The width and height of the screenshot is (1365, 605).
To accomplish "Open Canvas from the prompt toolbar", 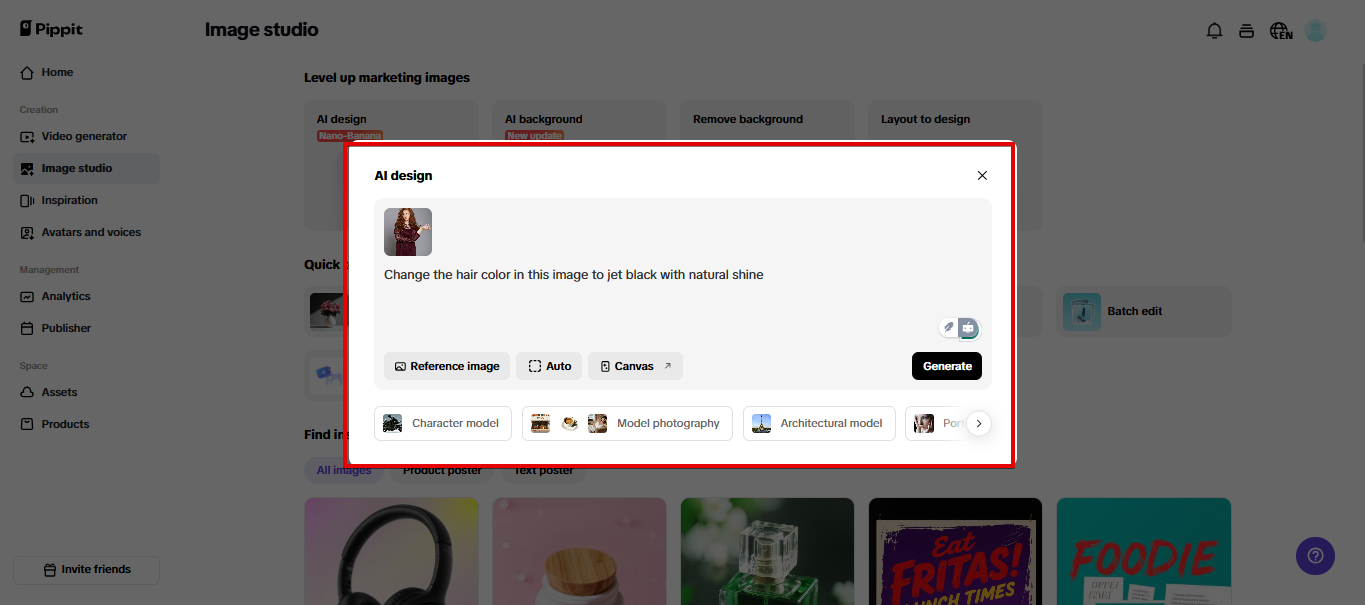I will 635,366.
